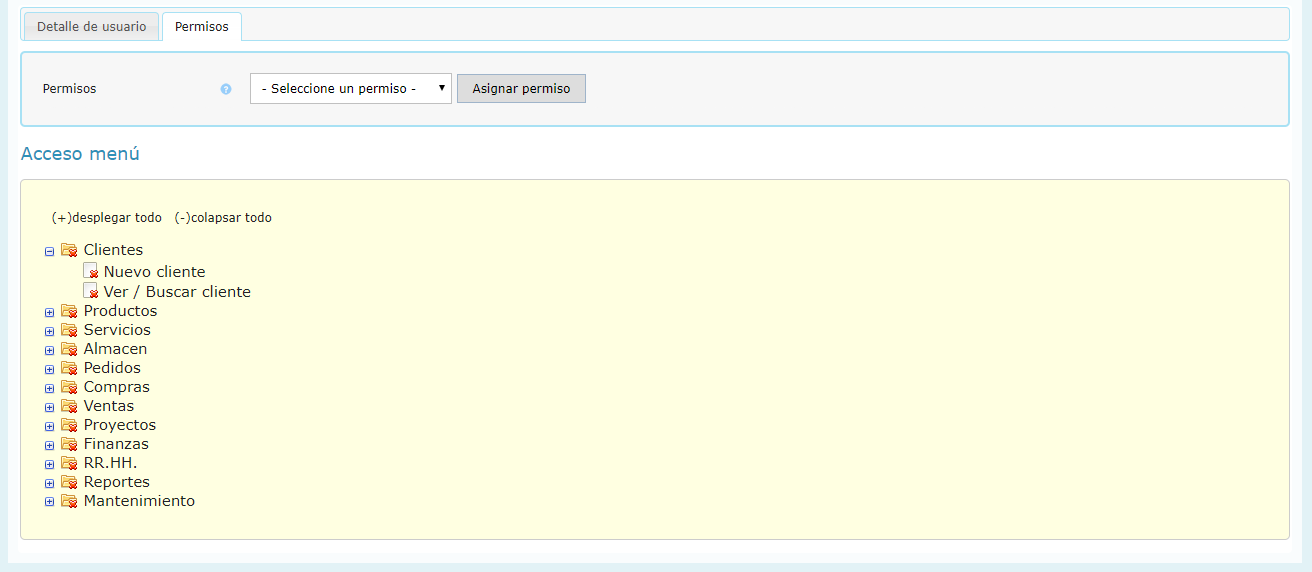Collapse the Clientes tree node
This screenshot has height=572, width=1312.
coord(49,252)
